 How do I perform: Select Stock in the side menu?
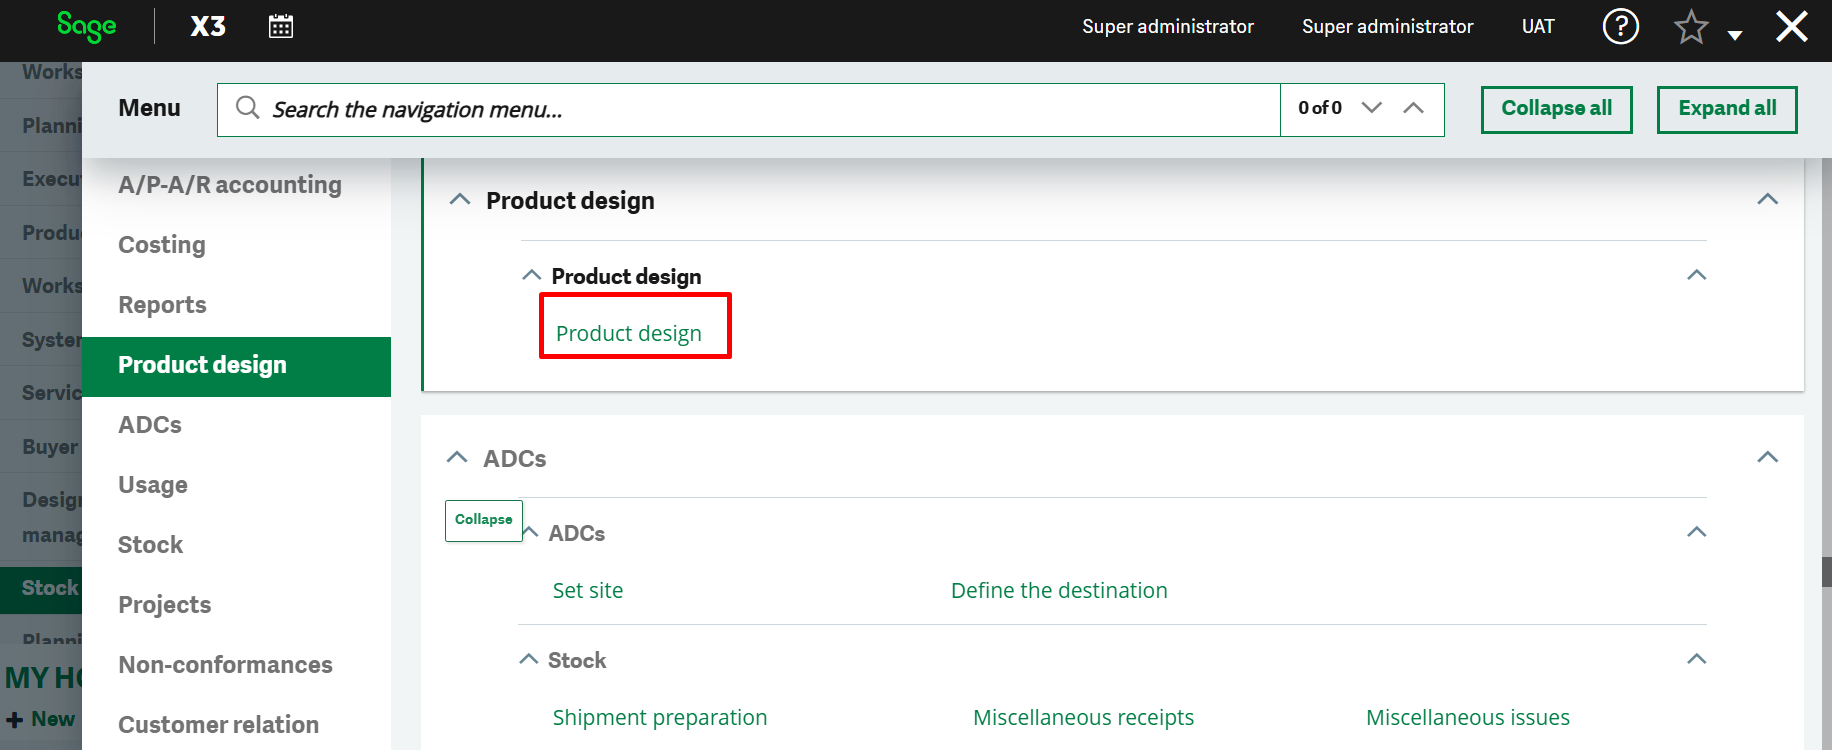click(150, 545)
